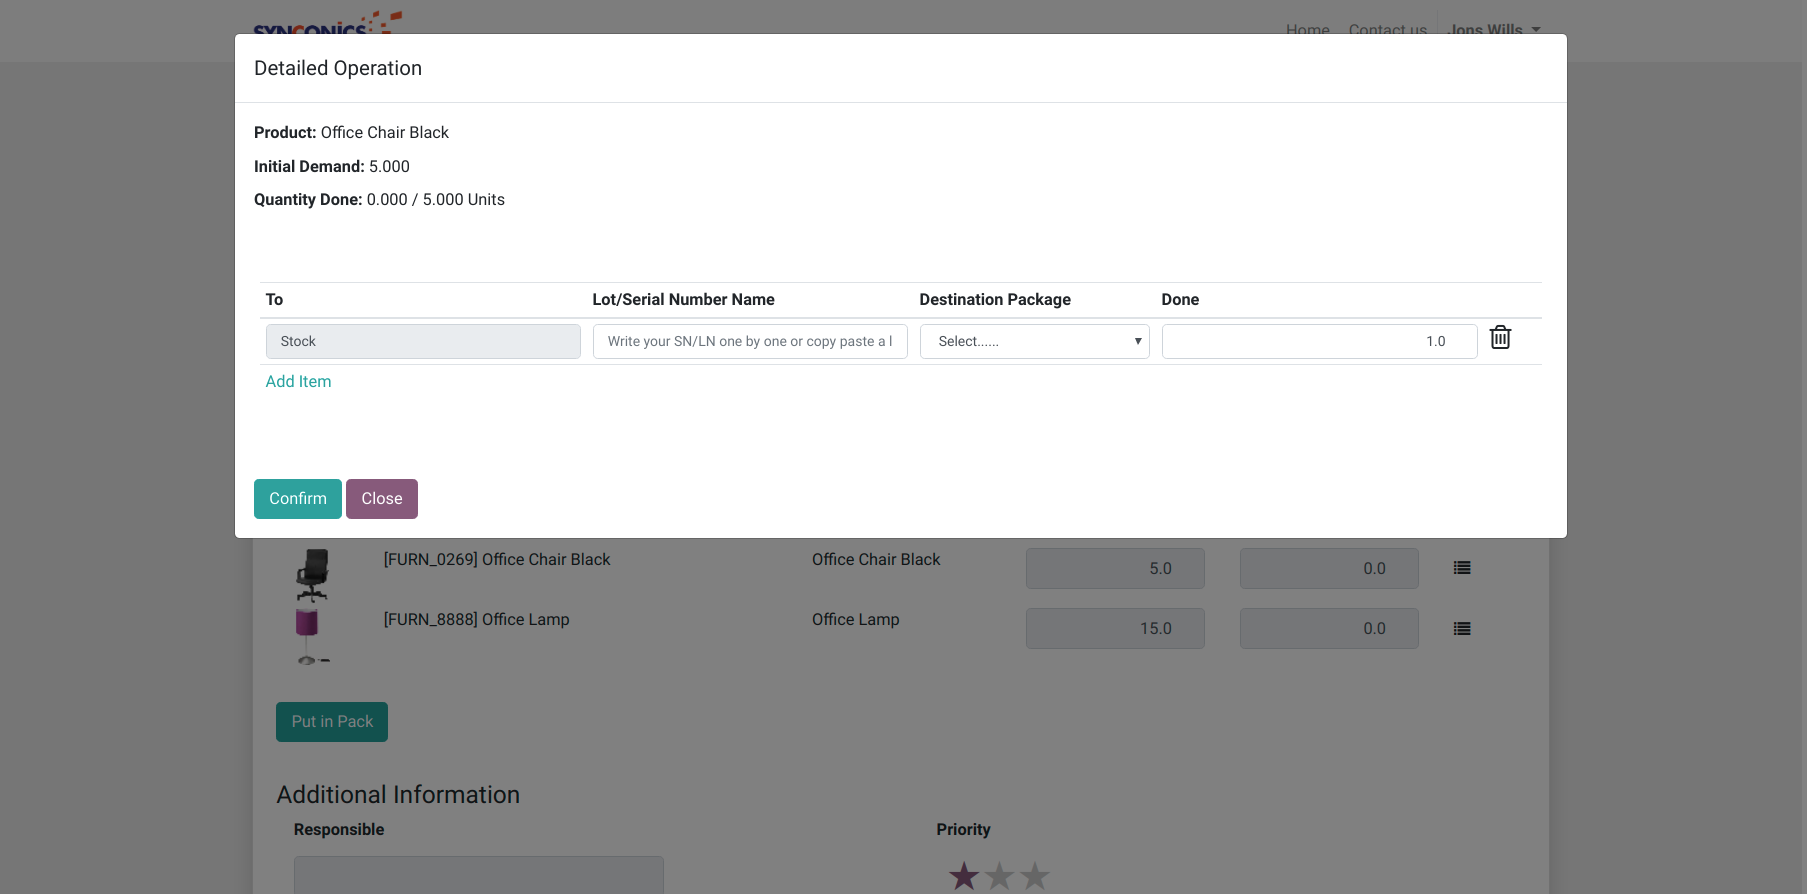
Task: Click the Synconics logo
Action: click(x=327, y=24)
